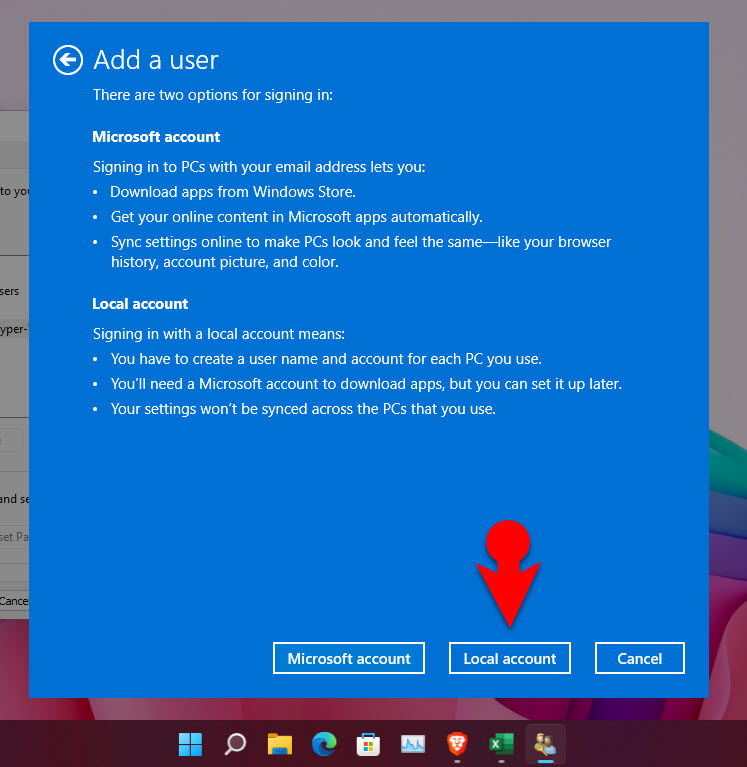This screenshot has height=767, width=747.
Task: Click the 'Add a user' title text
Action: [156, 60]
